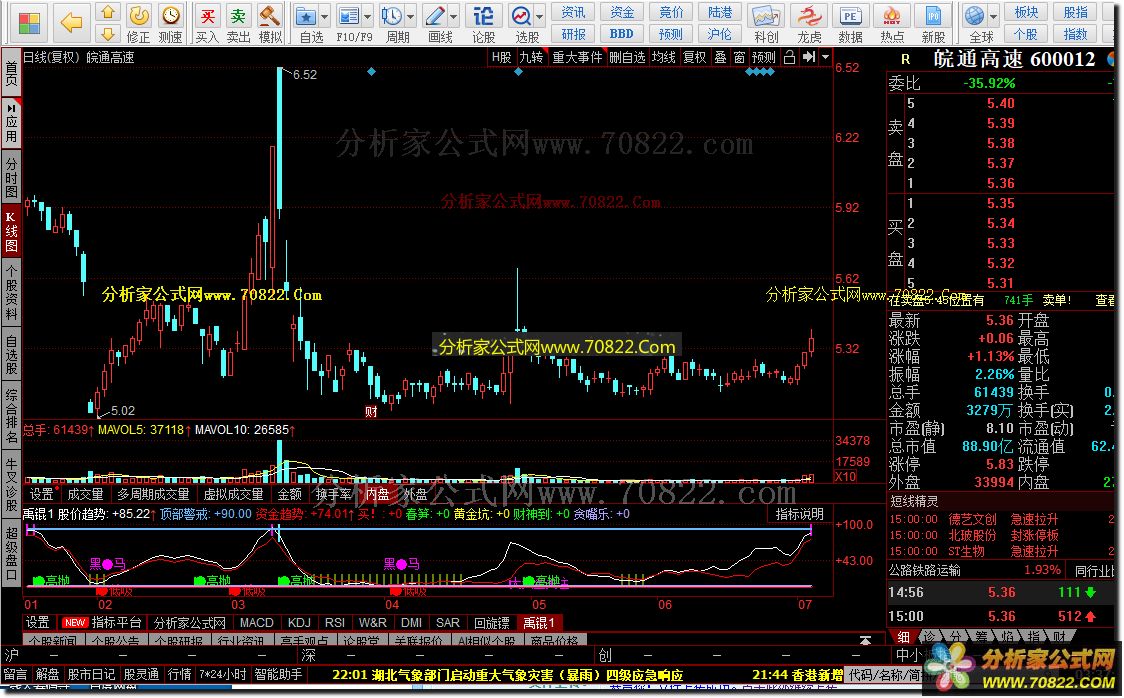This screenshot has height=698, width=1124.
Task: Open the 科创 board chart icon
Action: coord(765,23)
